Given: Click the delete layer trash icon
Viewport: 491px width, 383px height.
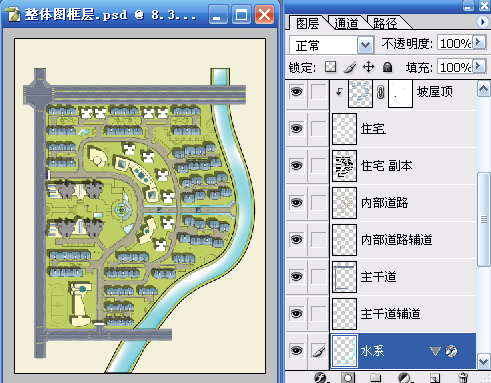Looking at the screenshot, I should pos(463,378).
